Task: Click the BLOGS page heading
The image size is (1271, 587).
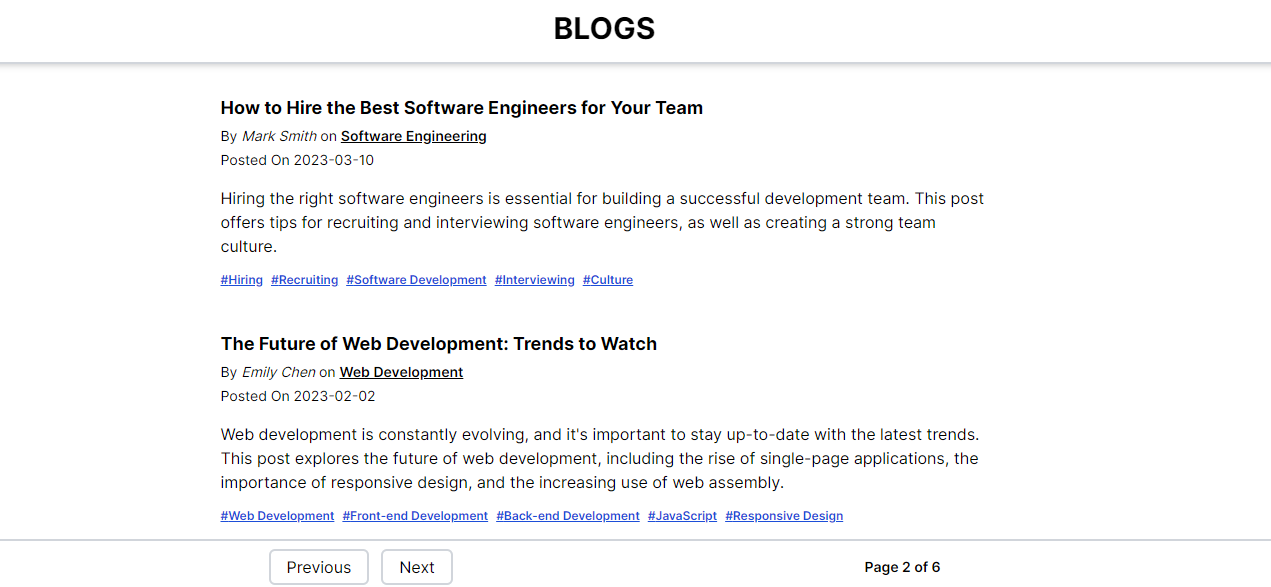Action: [x=604, y=29]
